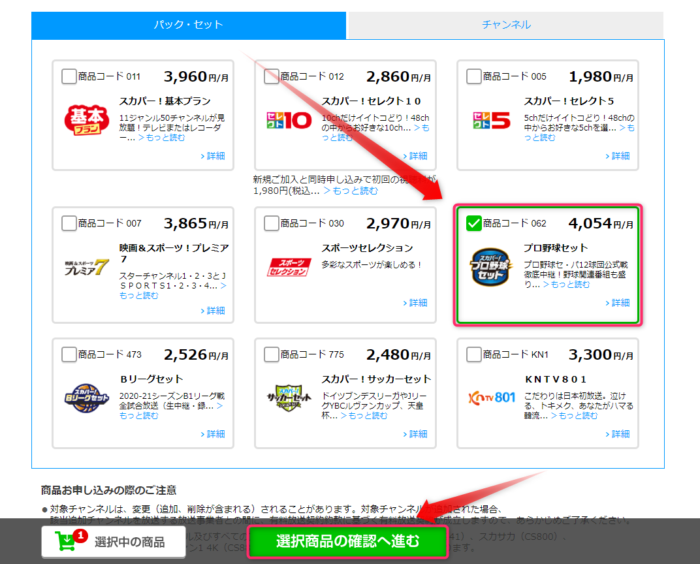This screenshot has height=564, width=700.
Task: Check the 商品コード 011 checkbox
Action: click(x=69, y=76)
